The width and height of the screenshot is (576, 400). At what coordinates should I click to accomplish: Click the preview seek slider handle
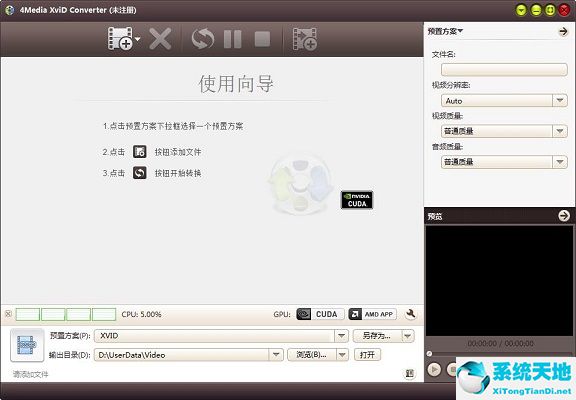click(x=429, y=354)
